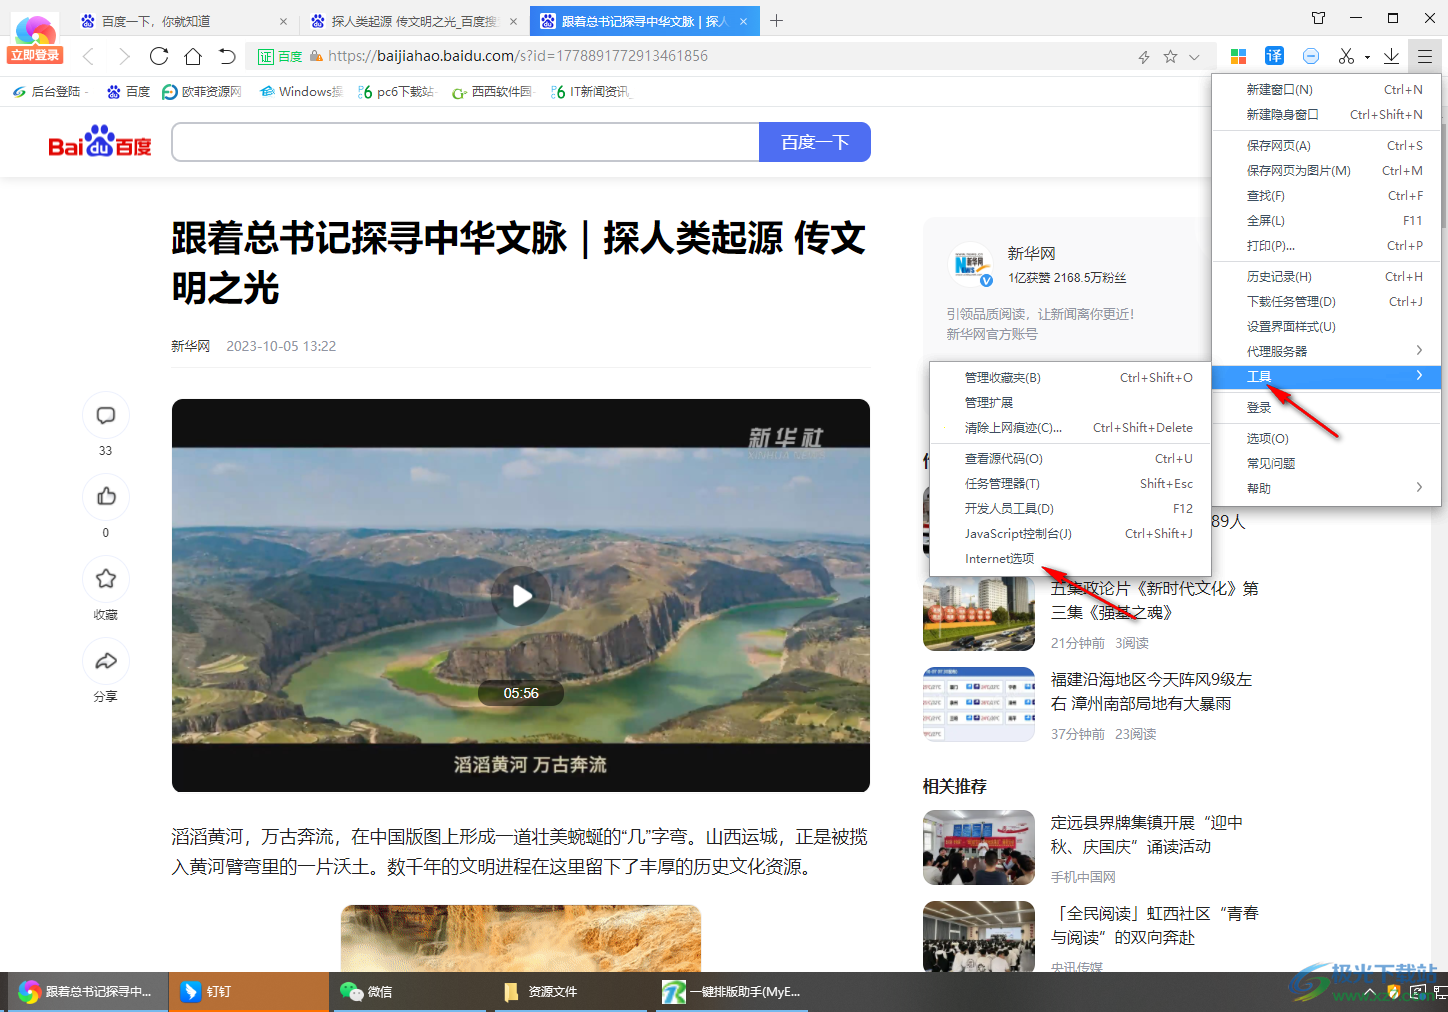Go forward with the forward arrow
Viewport: 1448px width, 1012px height.
tap(123, 56)
